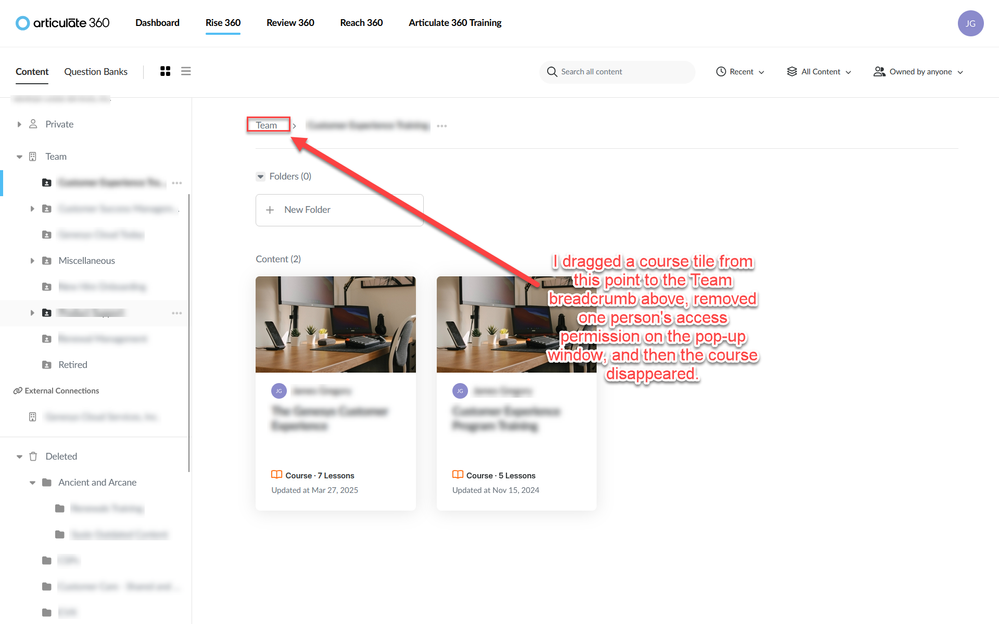Switch to Rise 360 tab
This screenshot has width=999, height=624.
click(223, 23)
